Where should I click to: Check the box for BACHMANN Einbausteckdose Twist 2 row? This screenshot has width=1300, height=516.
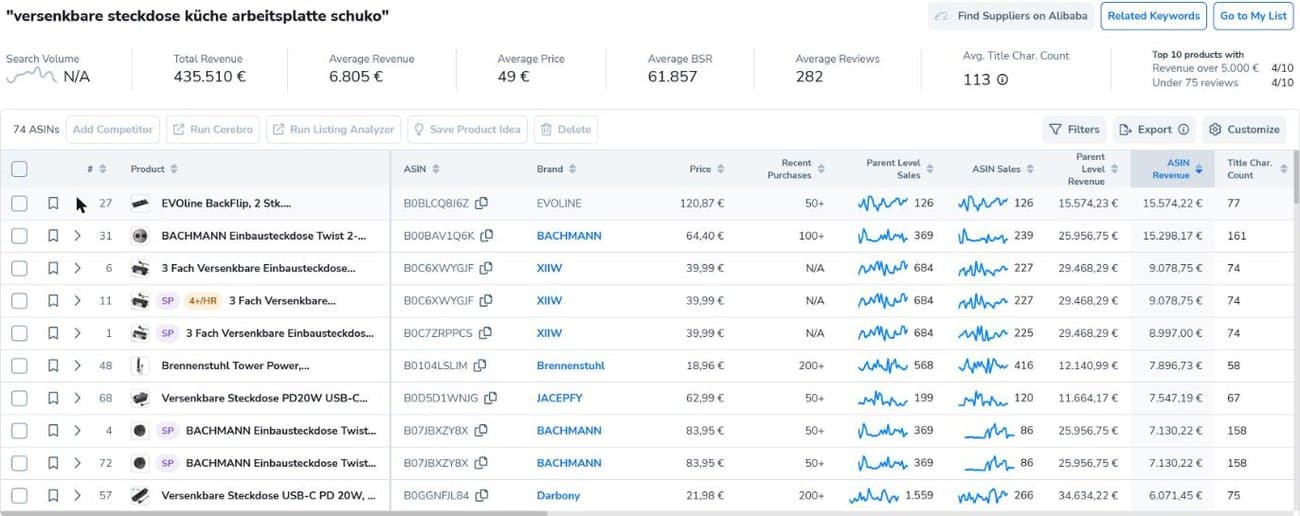19,236
